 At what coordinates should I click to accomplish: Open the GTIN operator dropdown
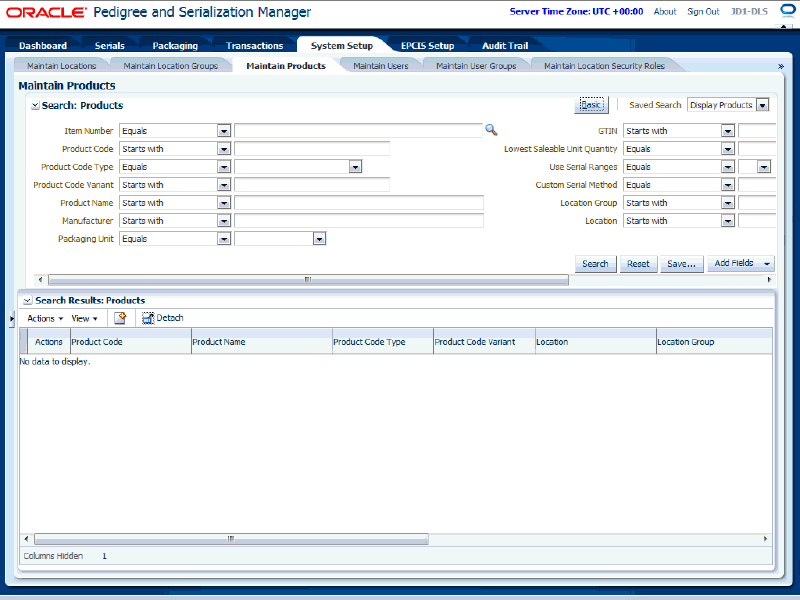pos(728,131)
